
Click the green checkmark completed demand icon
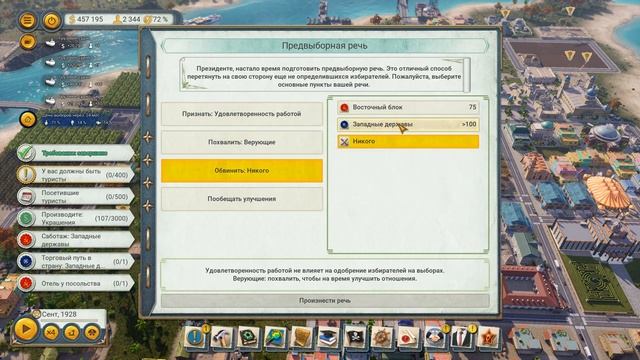click(26, 153)
